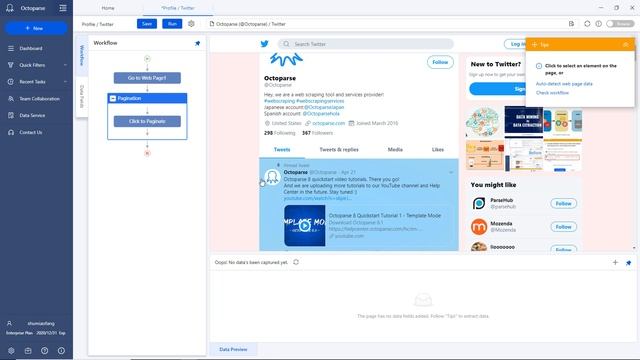The image size is (640, 360).
Task: Collapse the sidebar with the hamburger icon
Action: [62, 8]
